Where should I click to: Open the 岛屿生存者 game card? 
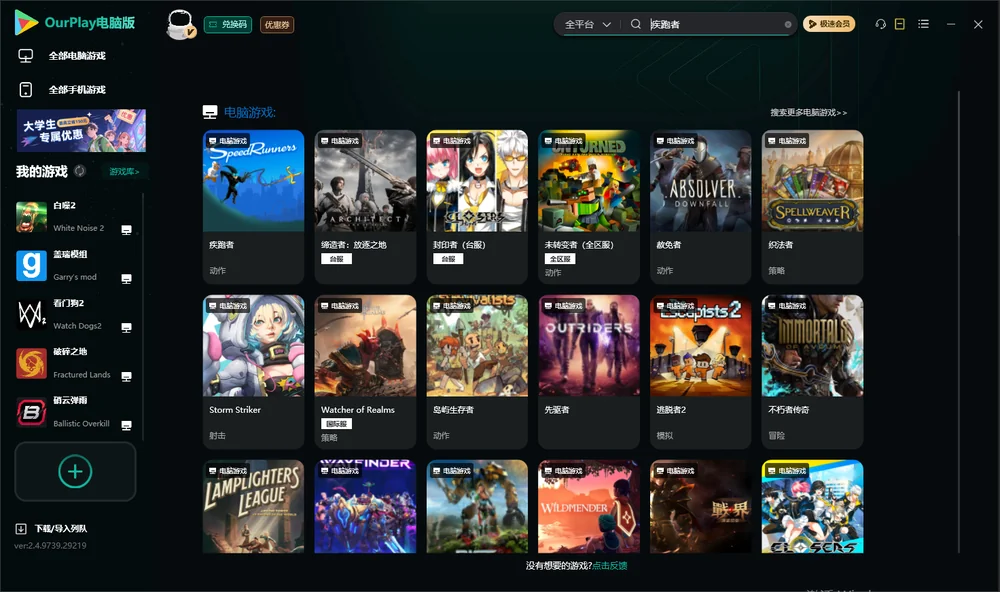tap(477, 372)
